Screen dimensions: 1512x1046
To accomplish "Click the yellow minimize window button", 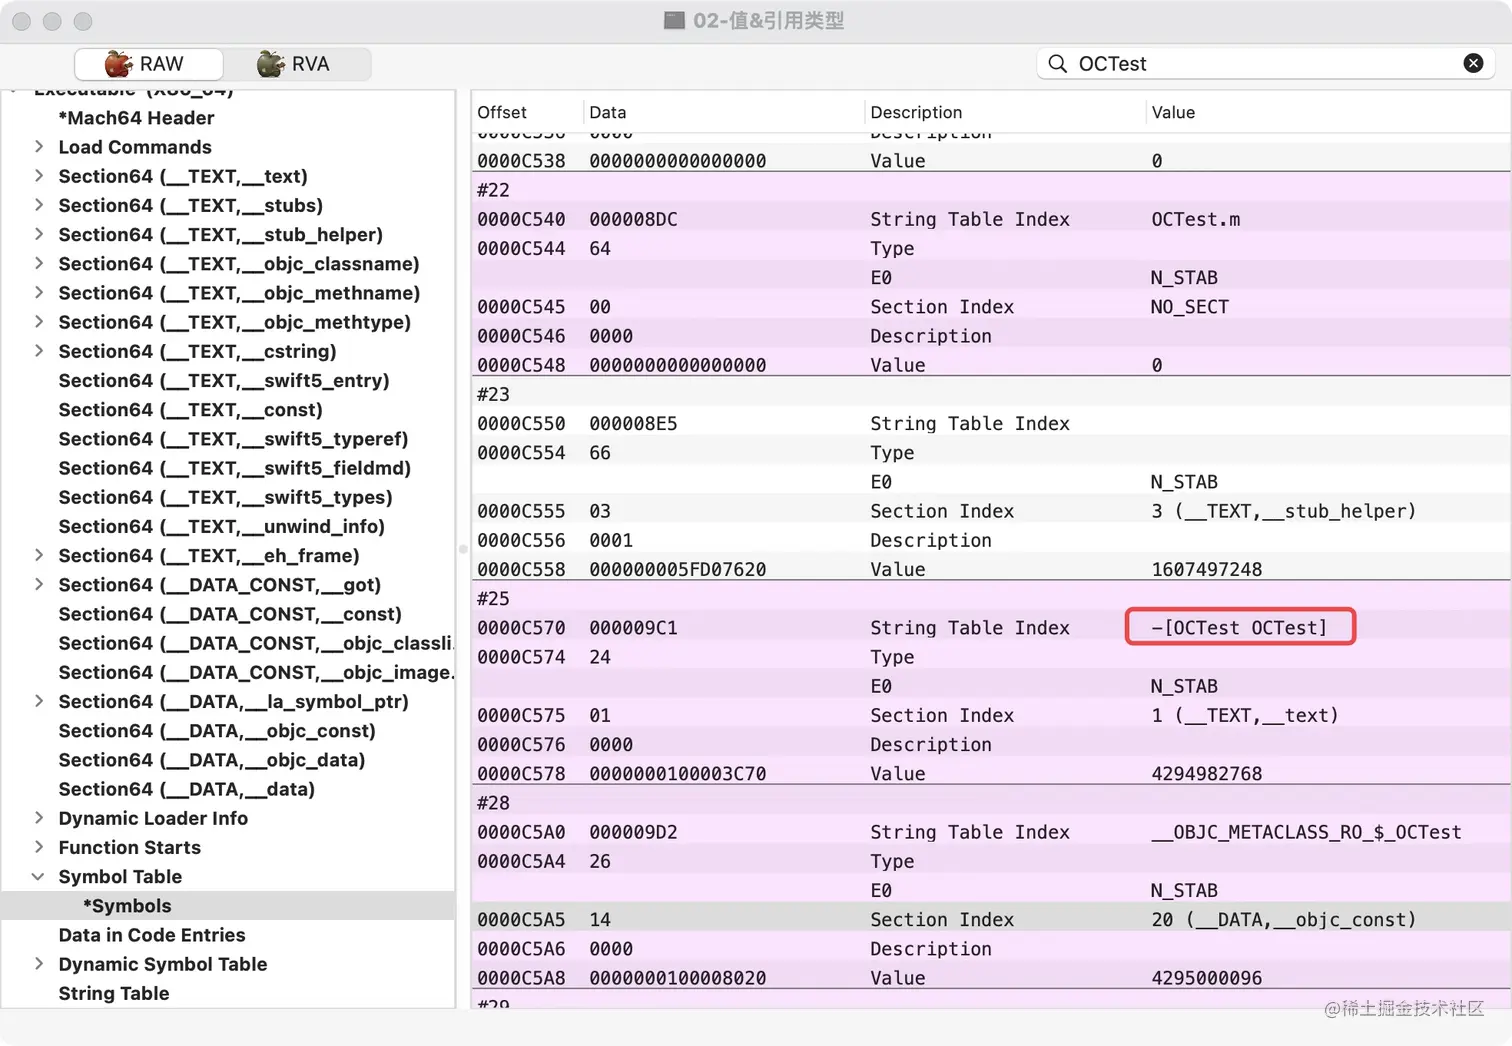I will coord(52,21).
